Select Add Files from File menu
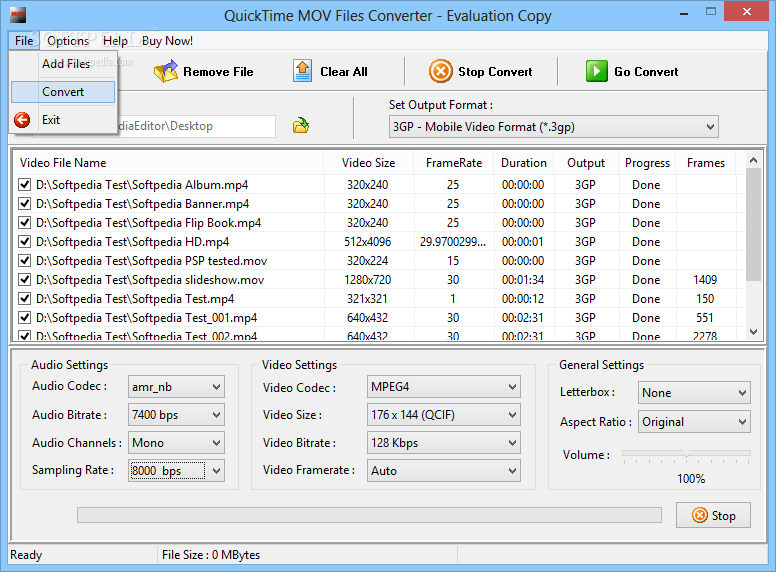The height and width of the screenshot is (572, 776). tap(63, 64)
